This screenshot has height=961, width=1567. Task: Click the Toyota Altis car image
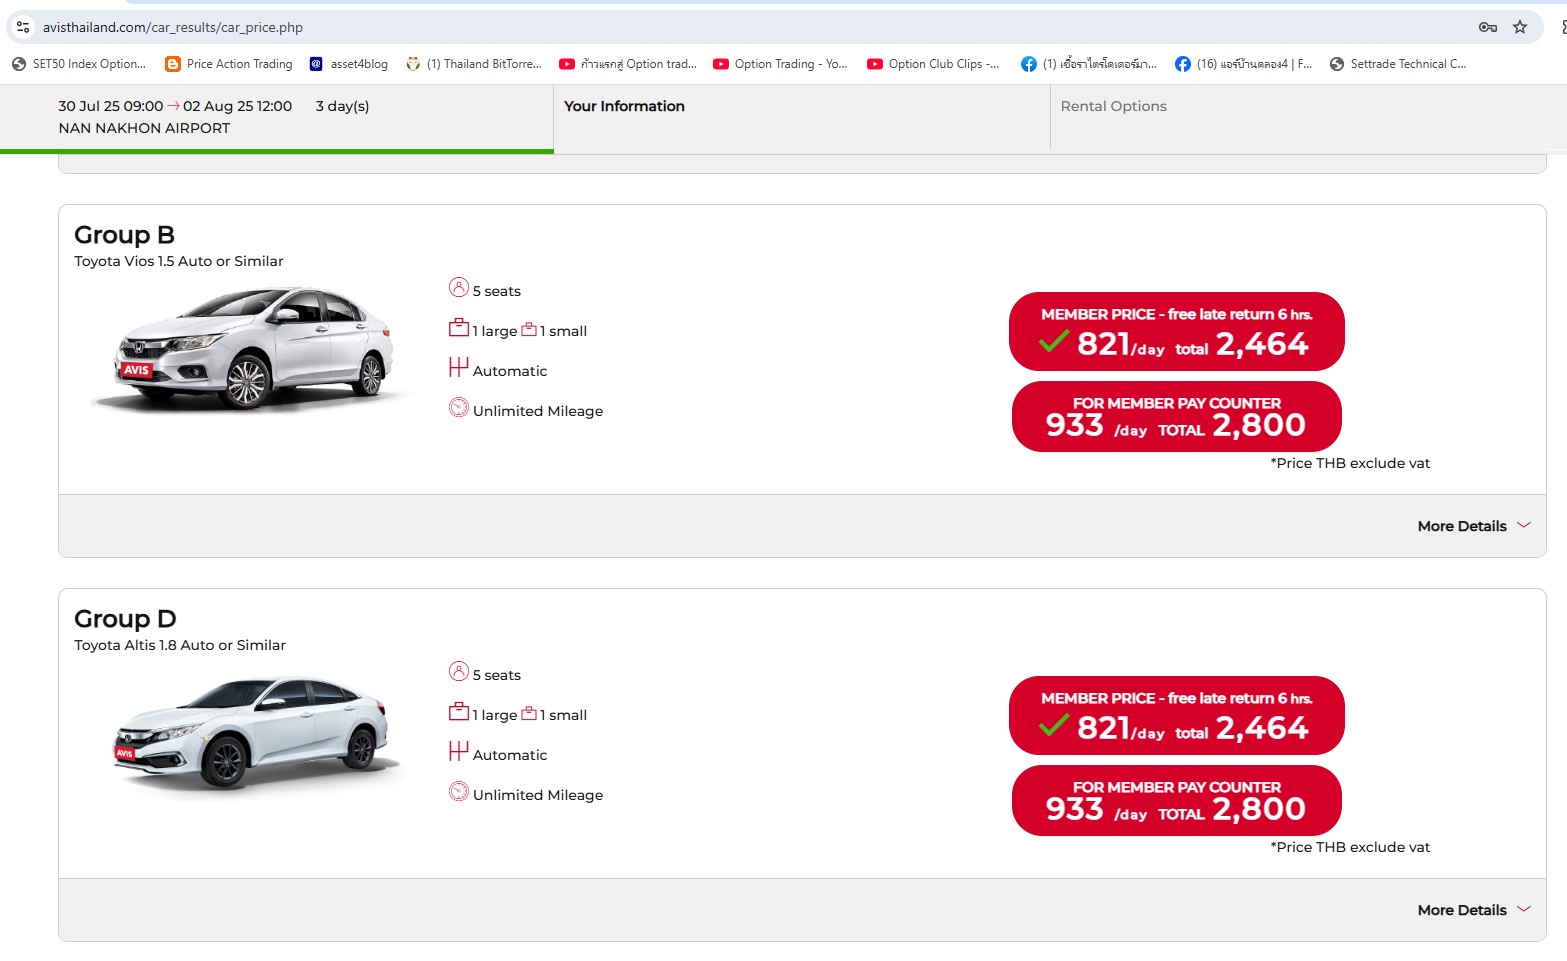tap(255, 733)
